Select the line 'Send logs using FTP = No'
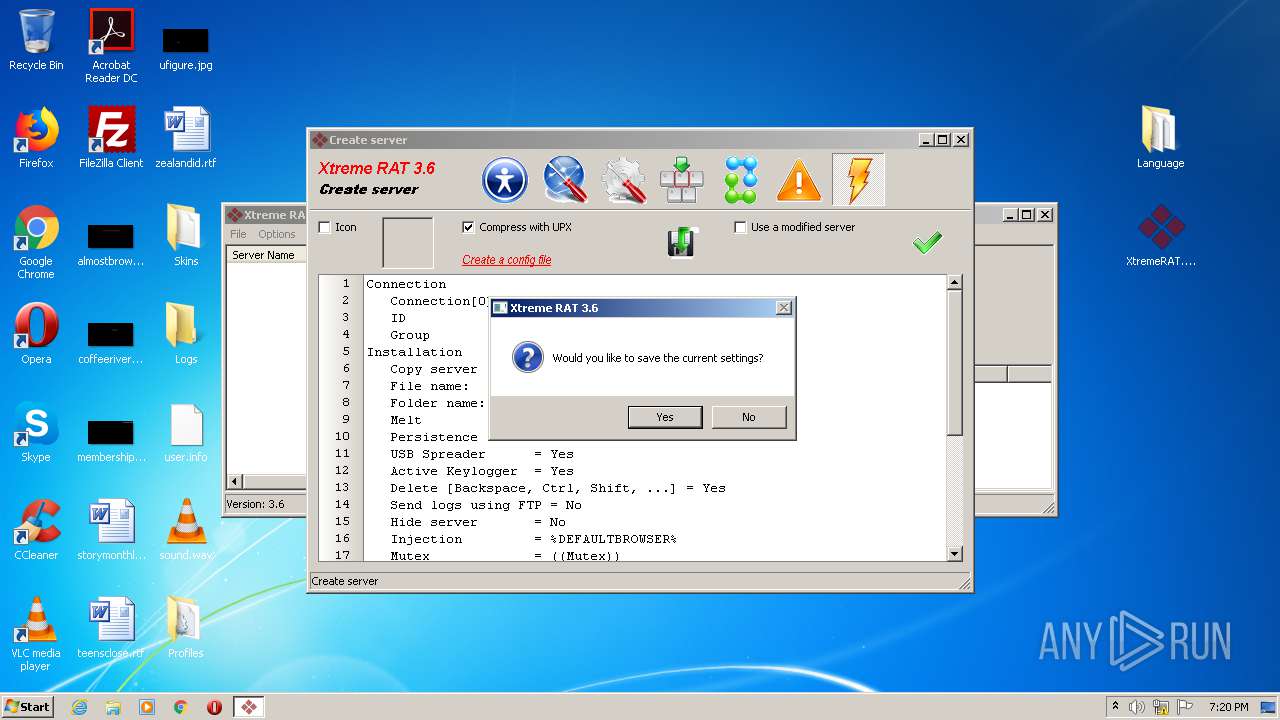Viewport: 1280px width, 720px height. point(486,505)
